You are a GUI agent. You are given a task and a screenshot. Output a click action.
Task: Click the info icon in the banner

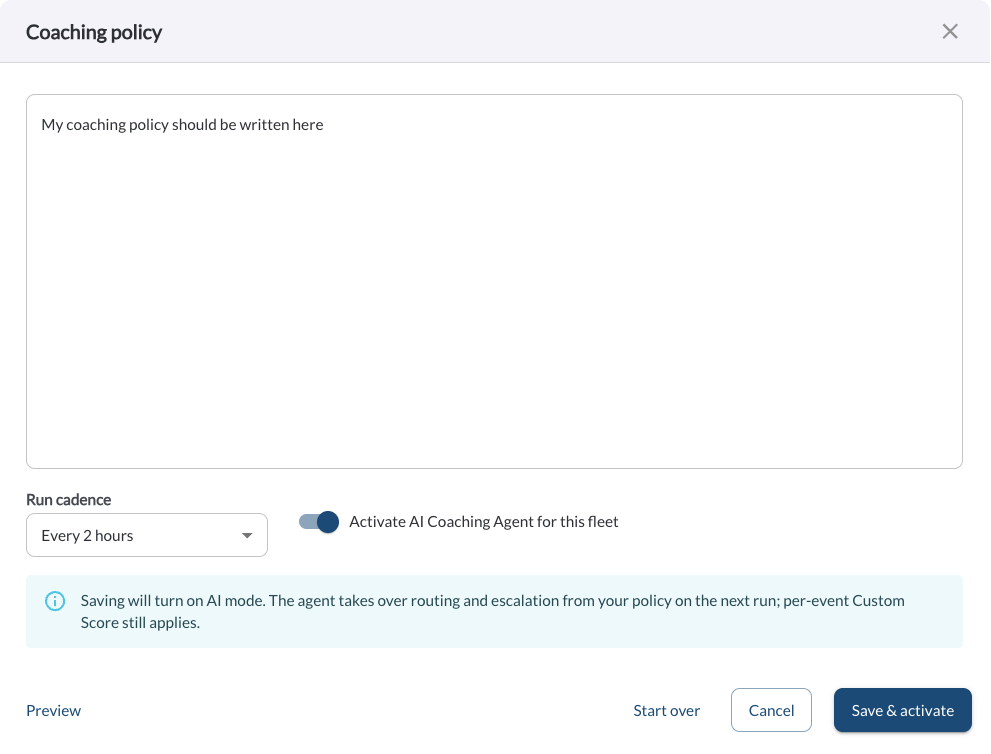click(55, 601)
